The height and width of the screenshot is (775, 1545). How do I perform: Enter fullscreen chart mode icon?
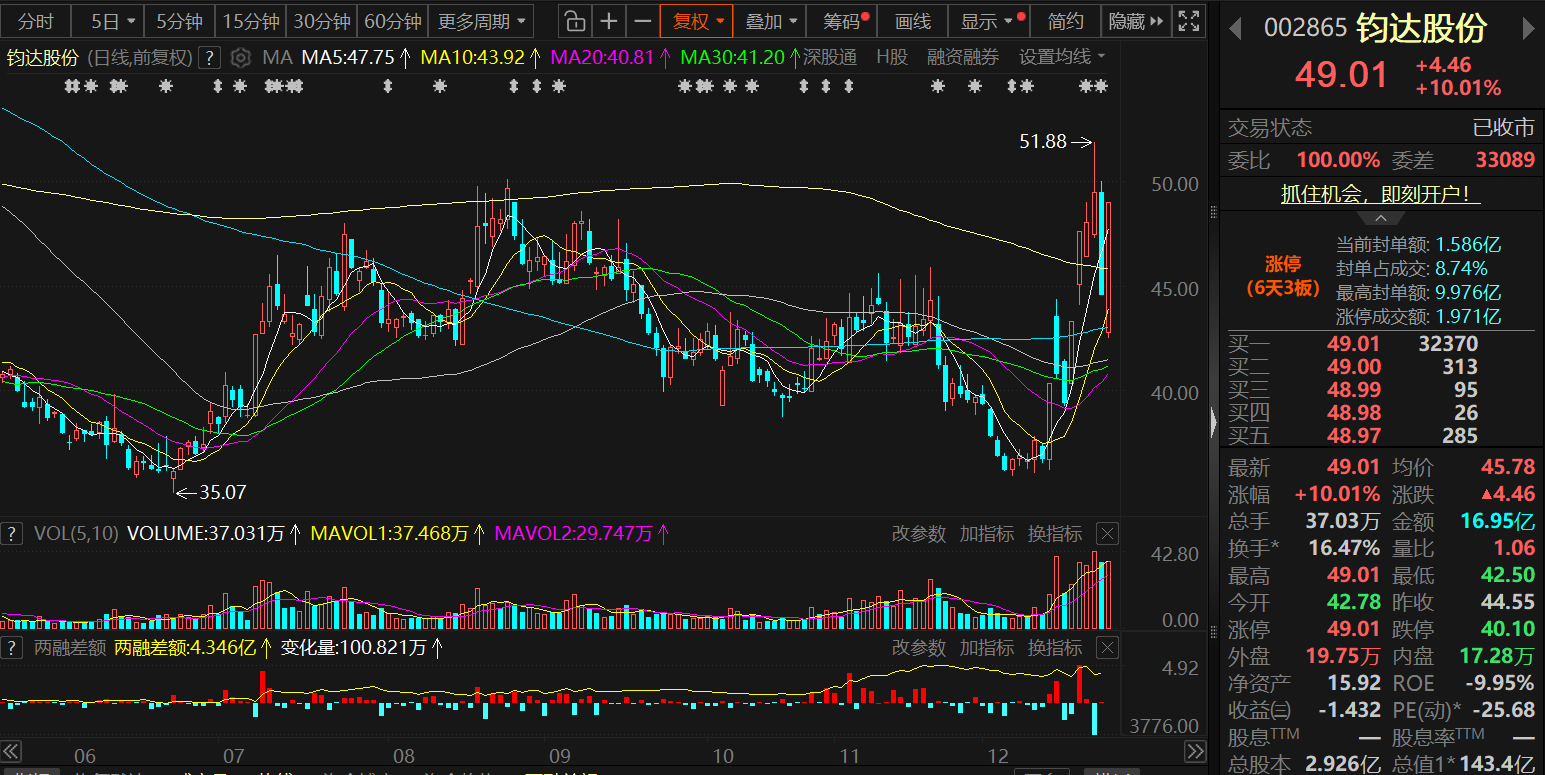pos(1188,21)
